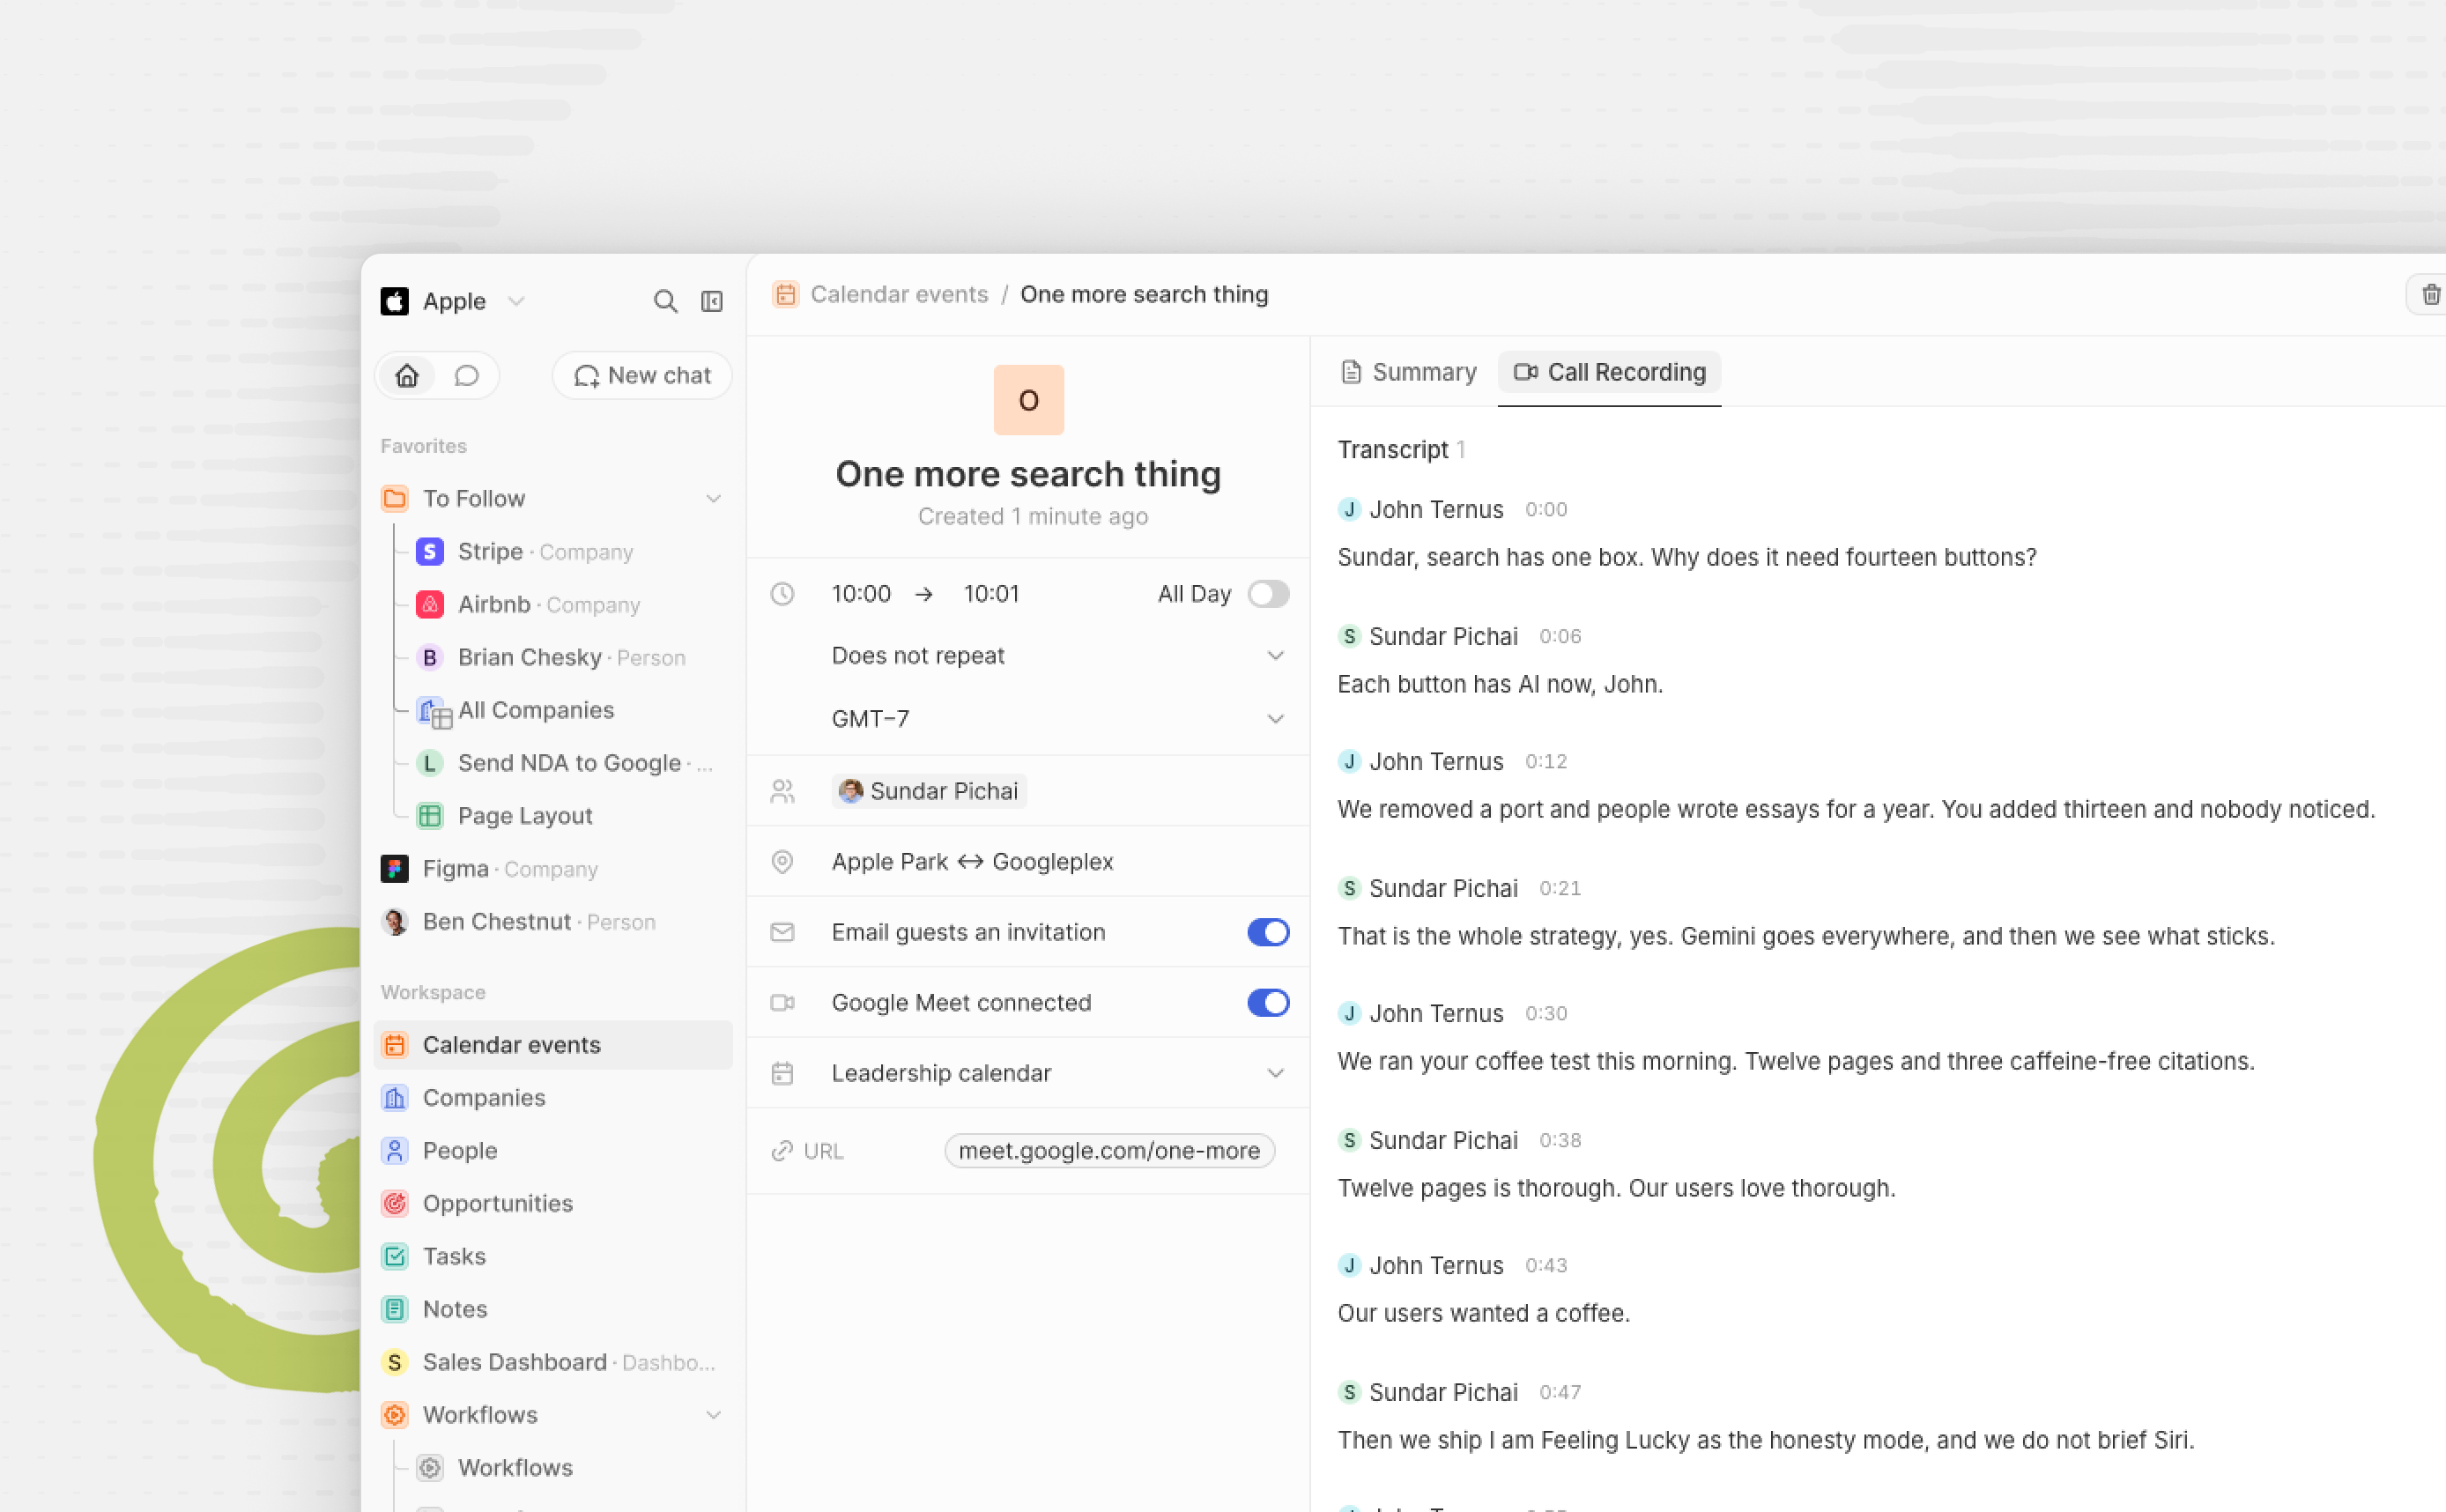Image resolution: width=2446 pixels, height=1512 pixels.
Task: Click the Figma company icon
Action: coord(395,868)
